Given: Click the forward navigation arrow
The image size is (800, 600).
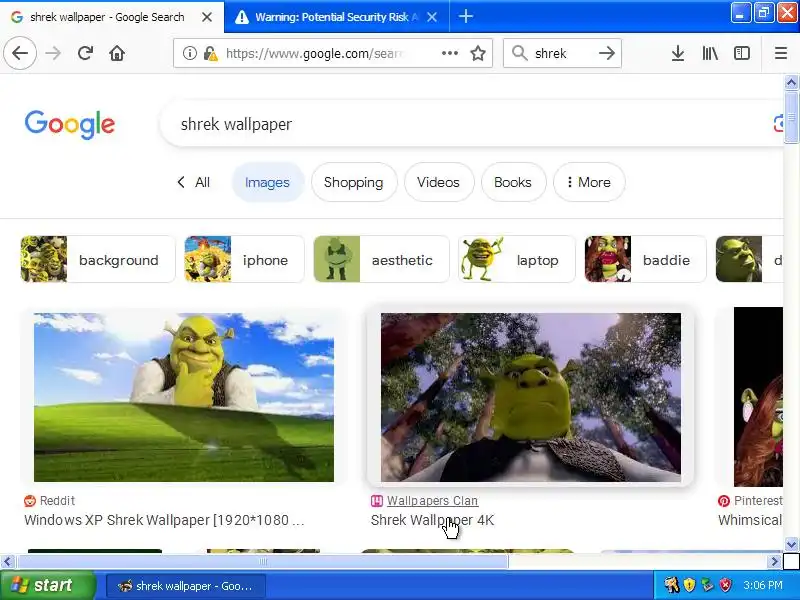Looking at the screenshot, I should tap(53, 53).
